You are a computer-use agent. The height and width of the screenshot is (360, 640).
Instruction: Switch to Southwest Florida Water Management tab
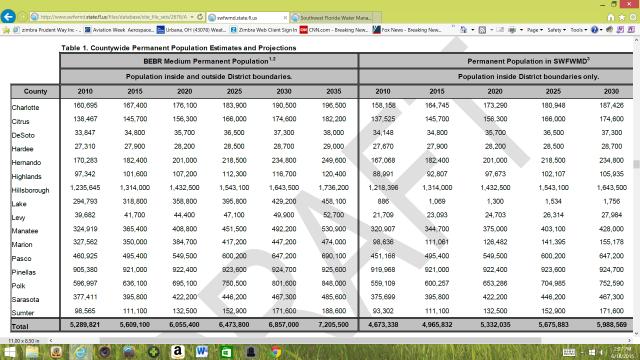[x=336, y=18]
